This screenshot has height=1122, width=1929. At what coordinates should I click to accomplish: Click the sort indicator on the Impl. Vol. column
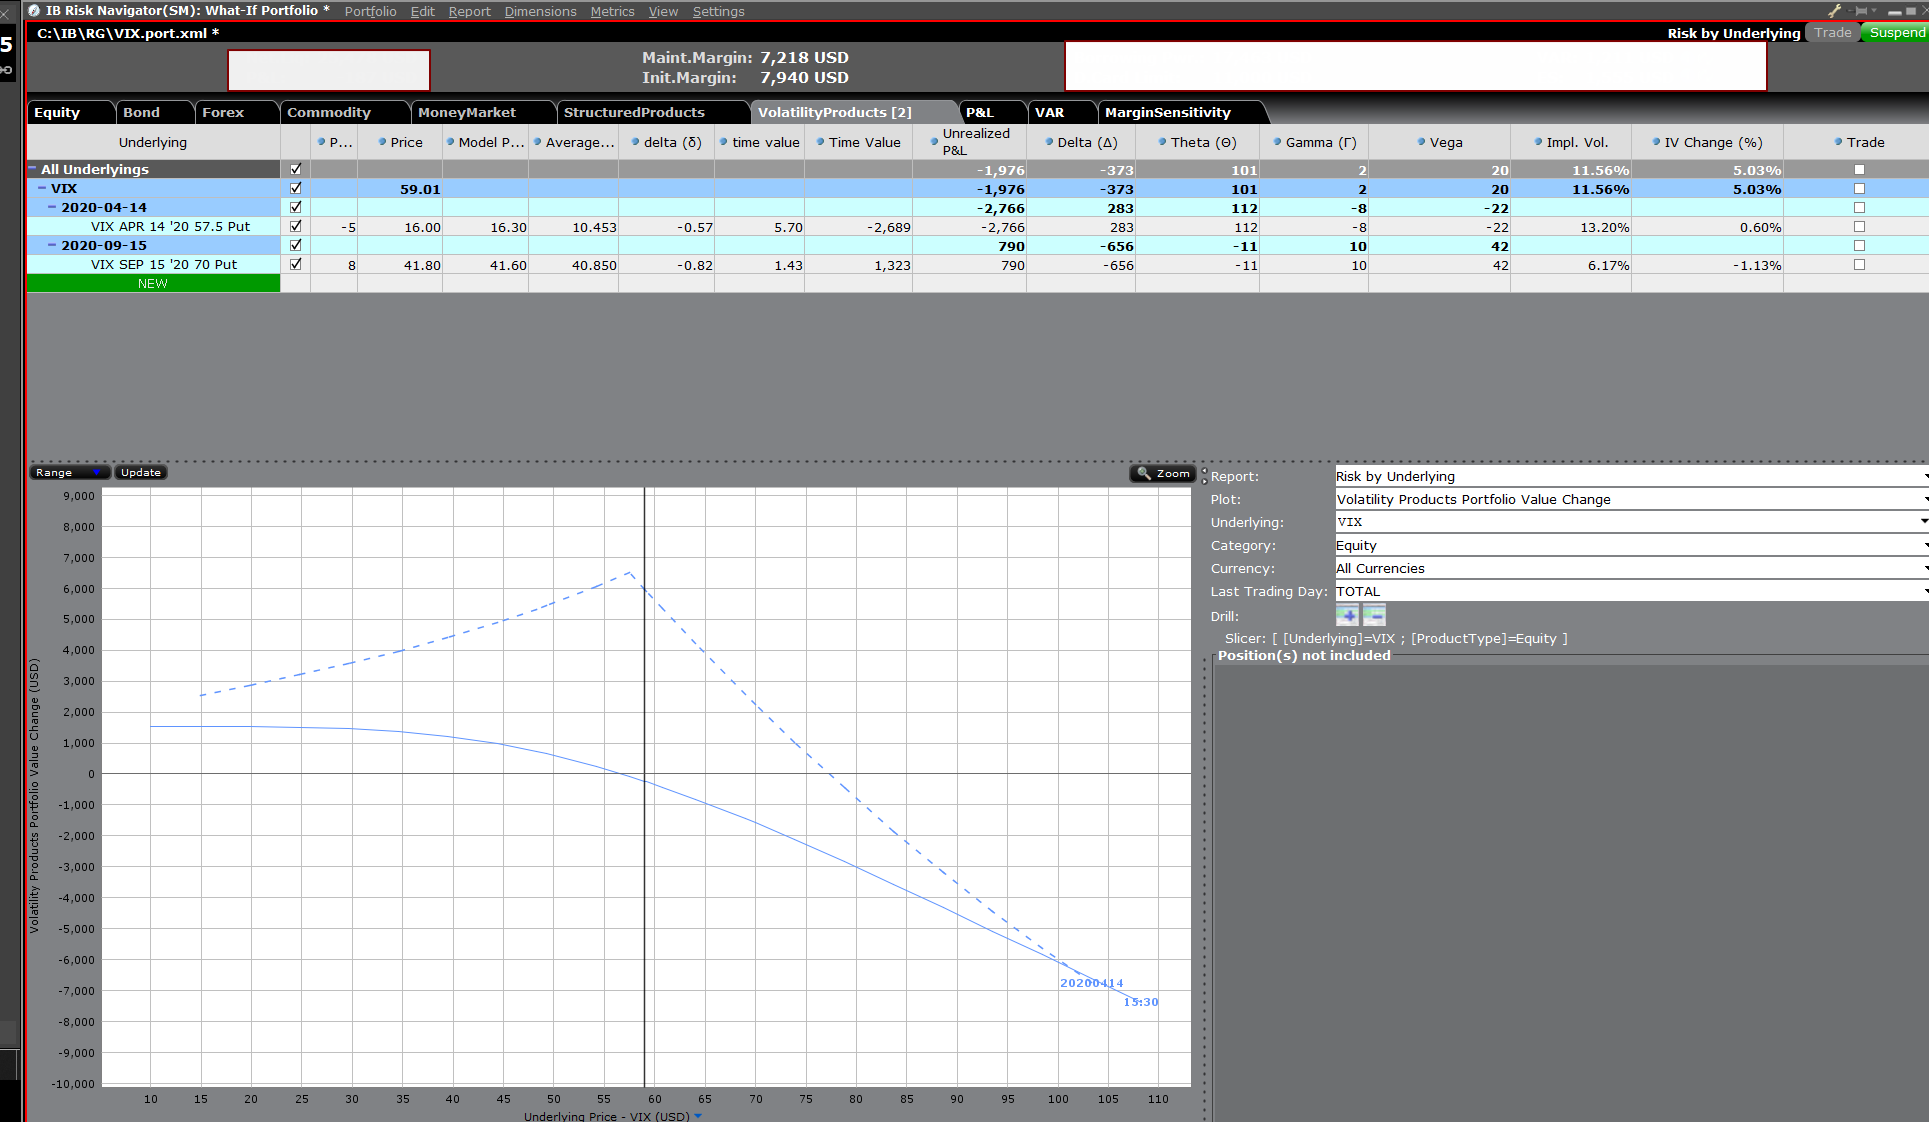click(1540, 142)
